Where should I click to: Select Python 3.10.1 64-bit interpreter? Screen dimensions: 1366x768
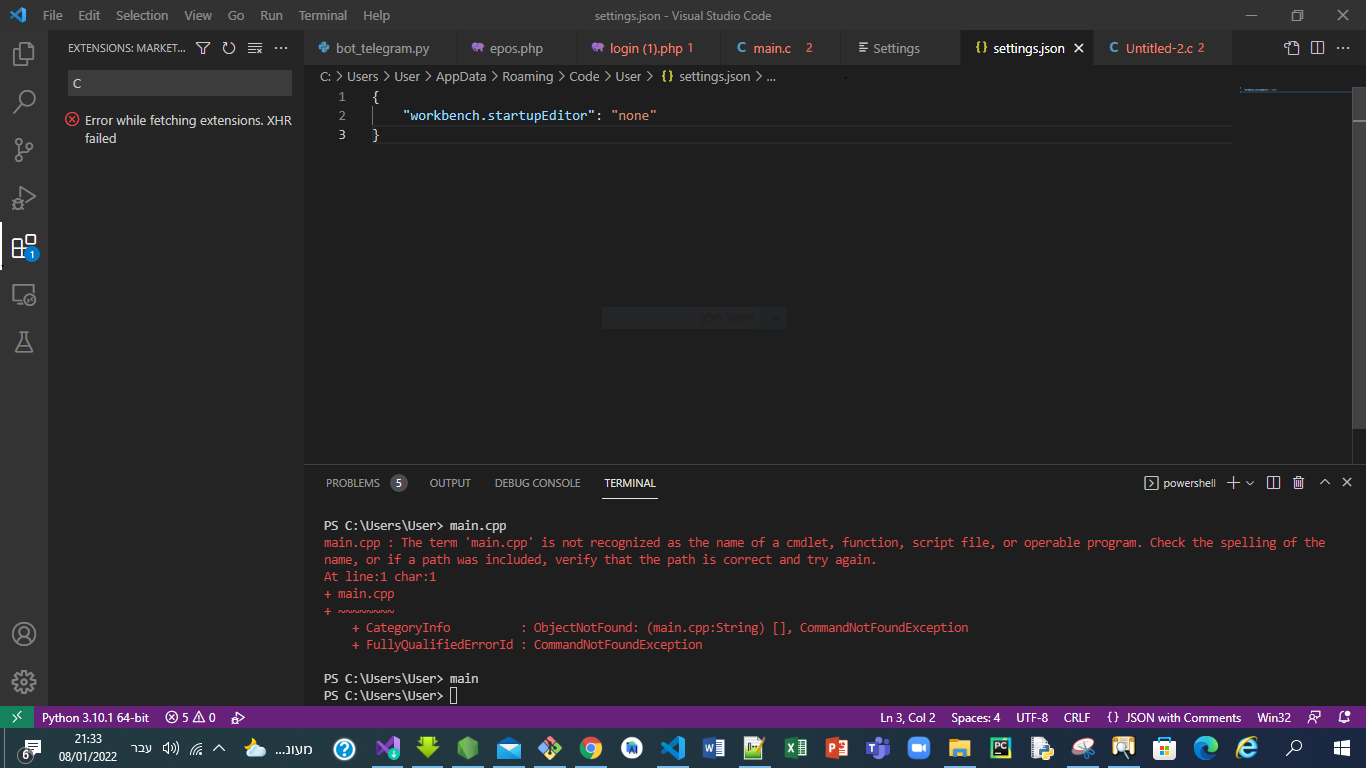(x=95, y=717)
